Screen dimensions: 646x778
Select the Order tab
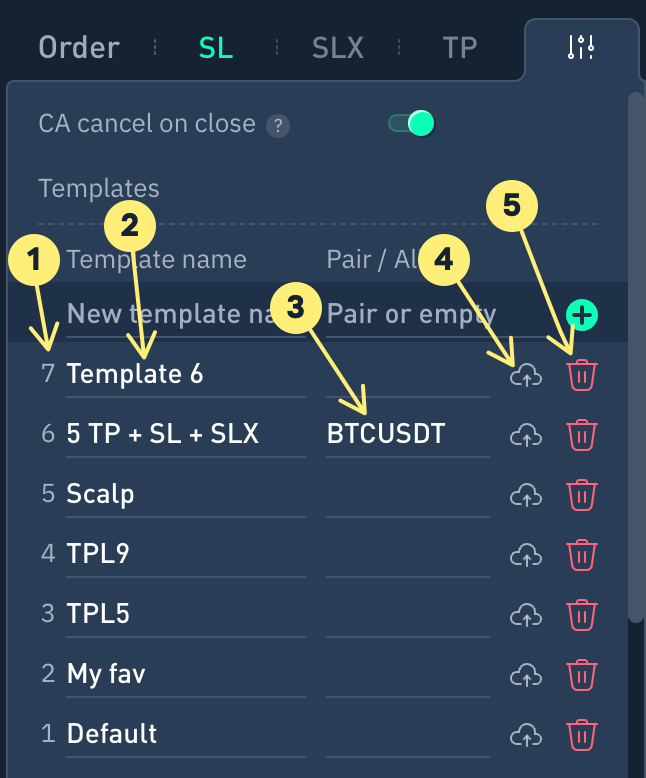pyautogui.click(x=79, y=47)
